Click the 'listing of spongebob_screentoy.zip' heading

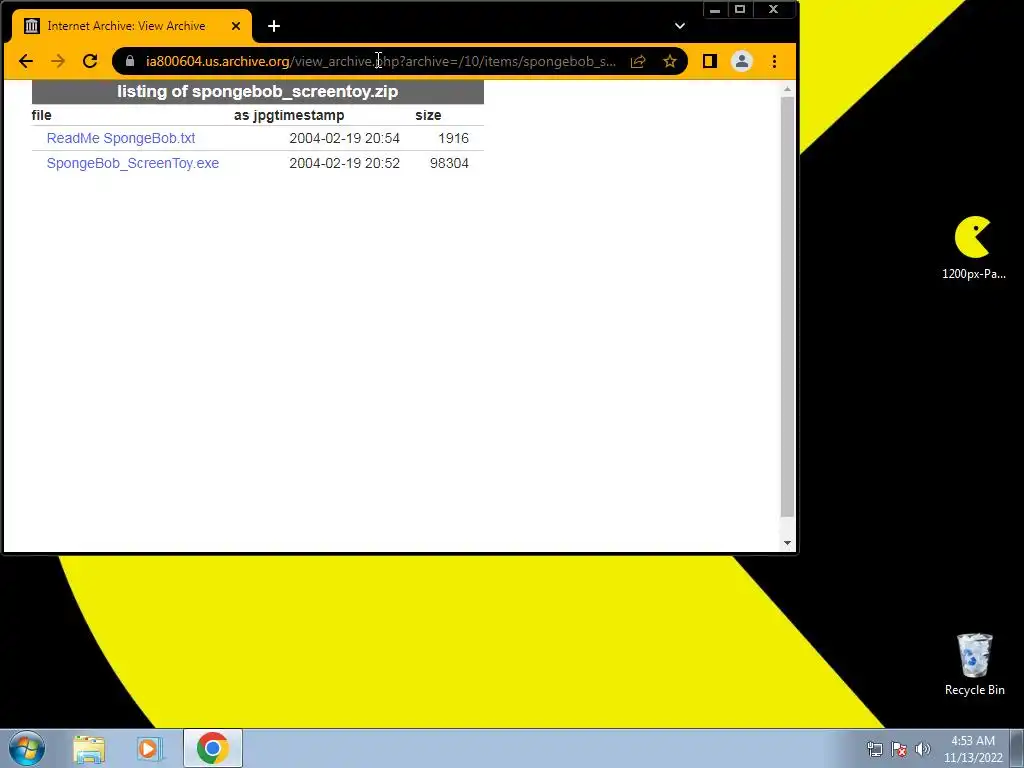[257, 91]
